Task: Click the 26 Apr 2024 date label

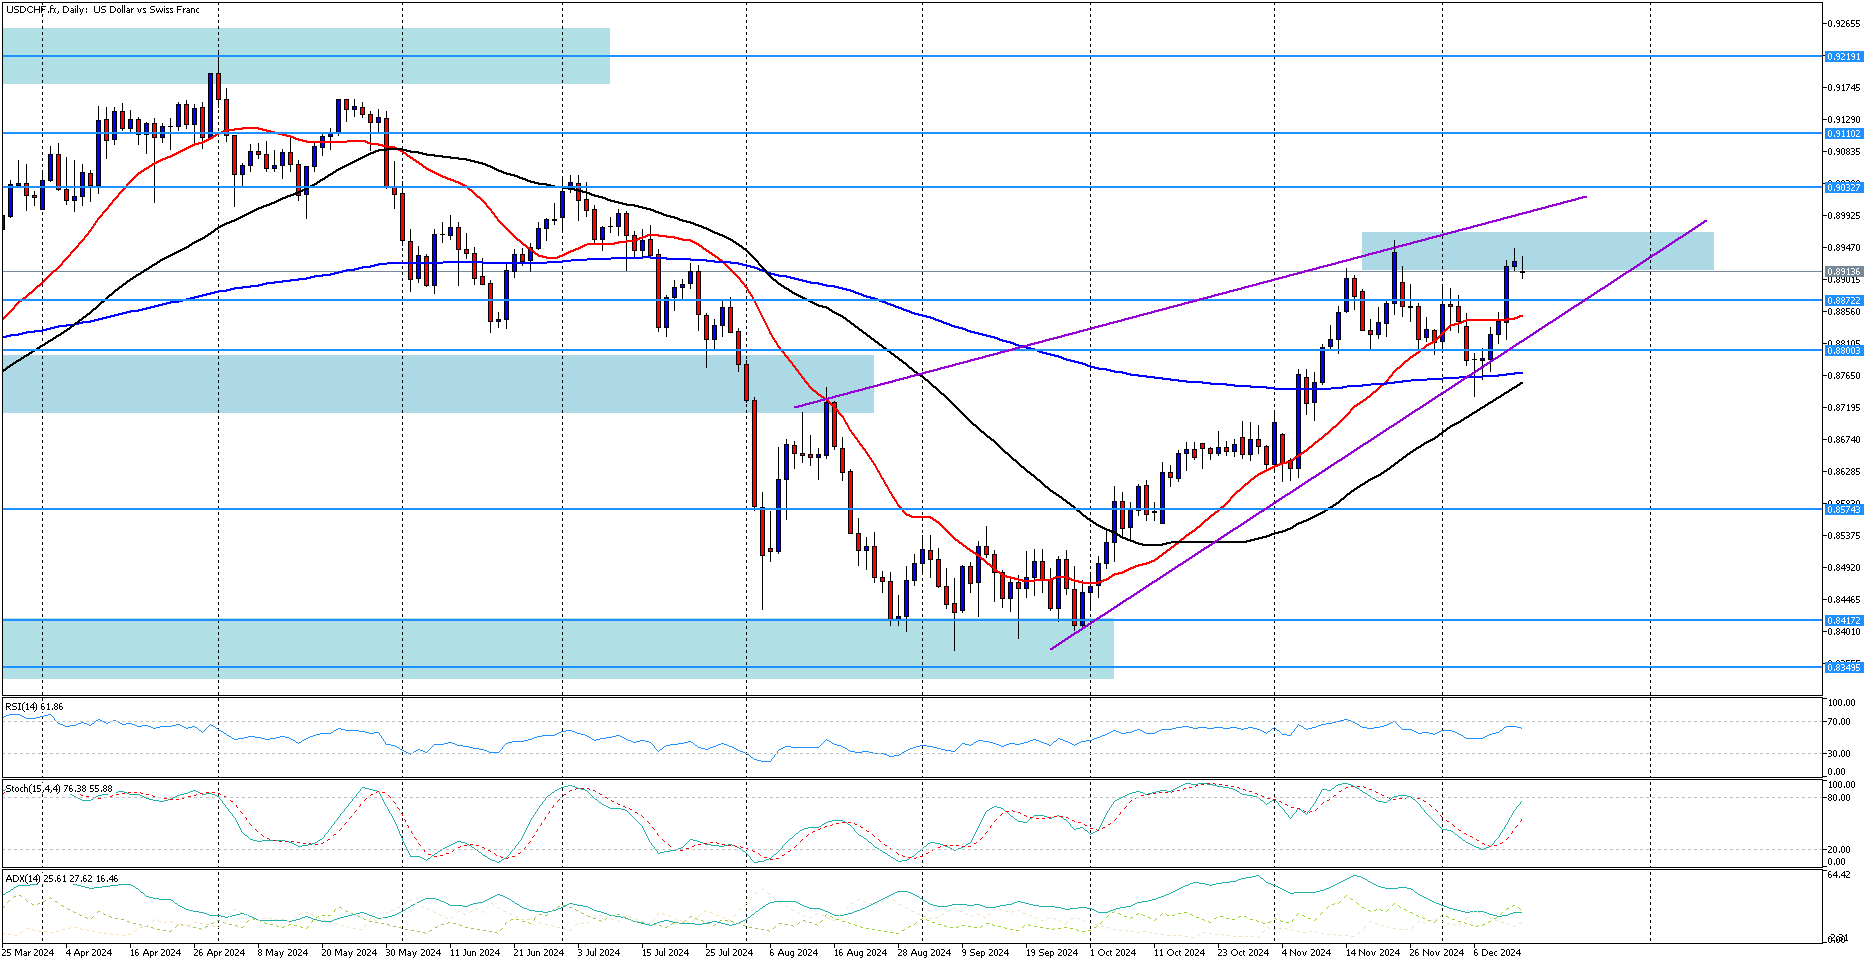Action: coord(219,953)
